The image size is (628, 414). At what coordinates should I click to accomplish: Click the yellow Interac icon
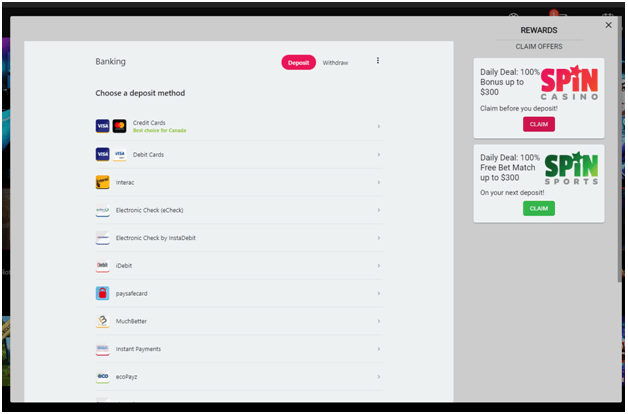pyautogui.click(x=103, y=182)
